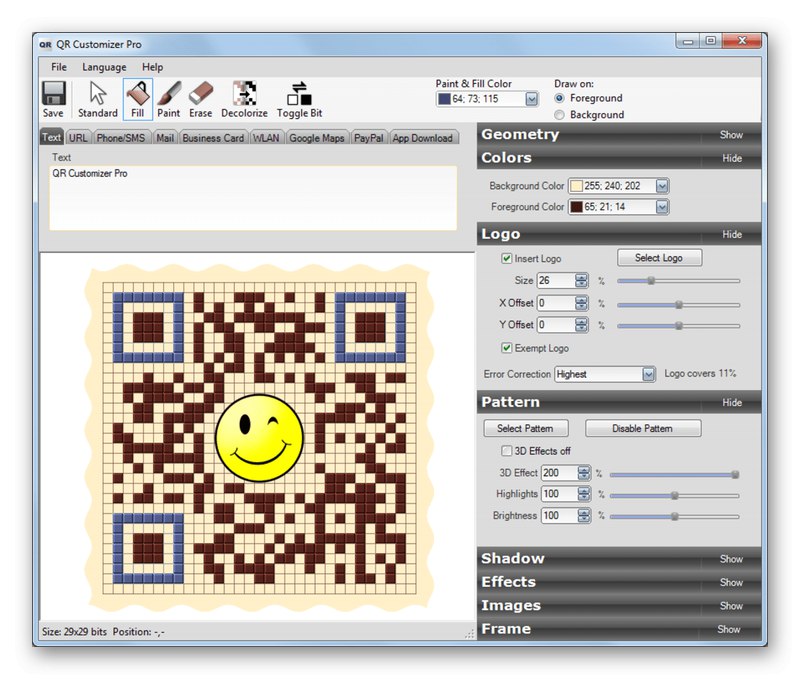Click the Disable Pattern button
Screen dimensions: 800x679
coord(643,427)
